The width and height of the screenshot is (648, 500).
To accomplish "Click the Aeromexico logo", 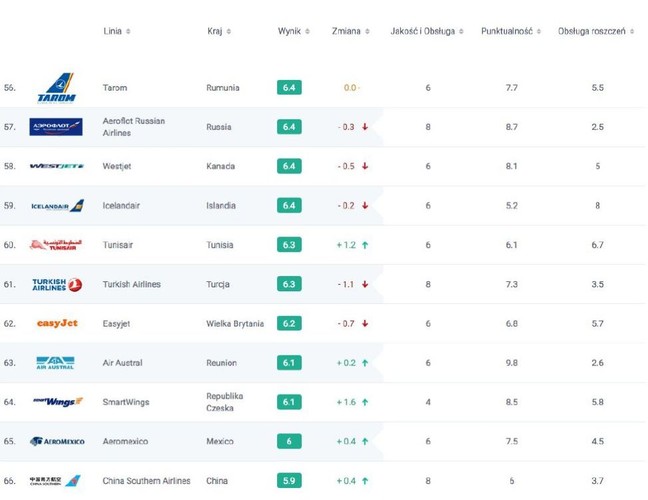I will pos(57,441).
